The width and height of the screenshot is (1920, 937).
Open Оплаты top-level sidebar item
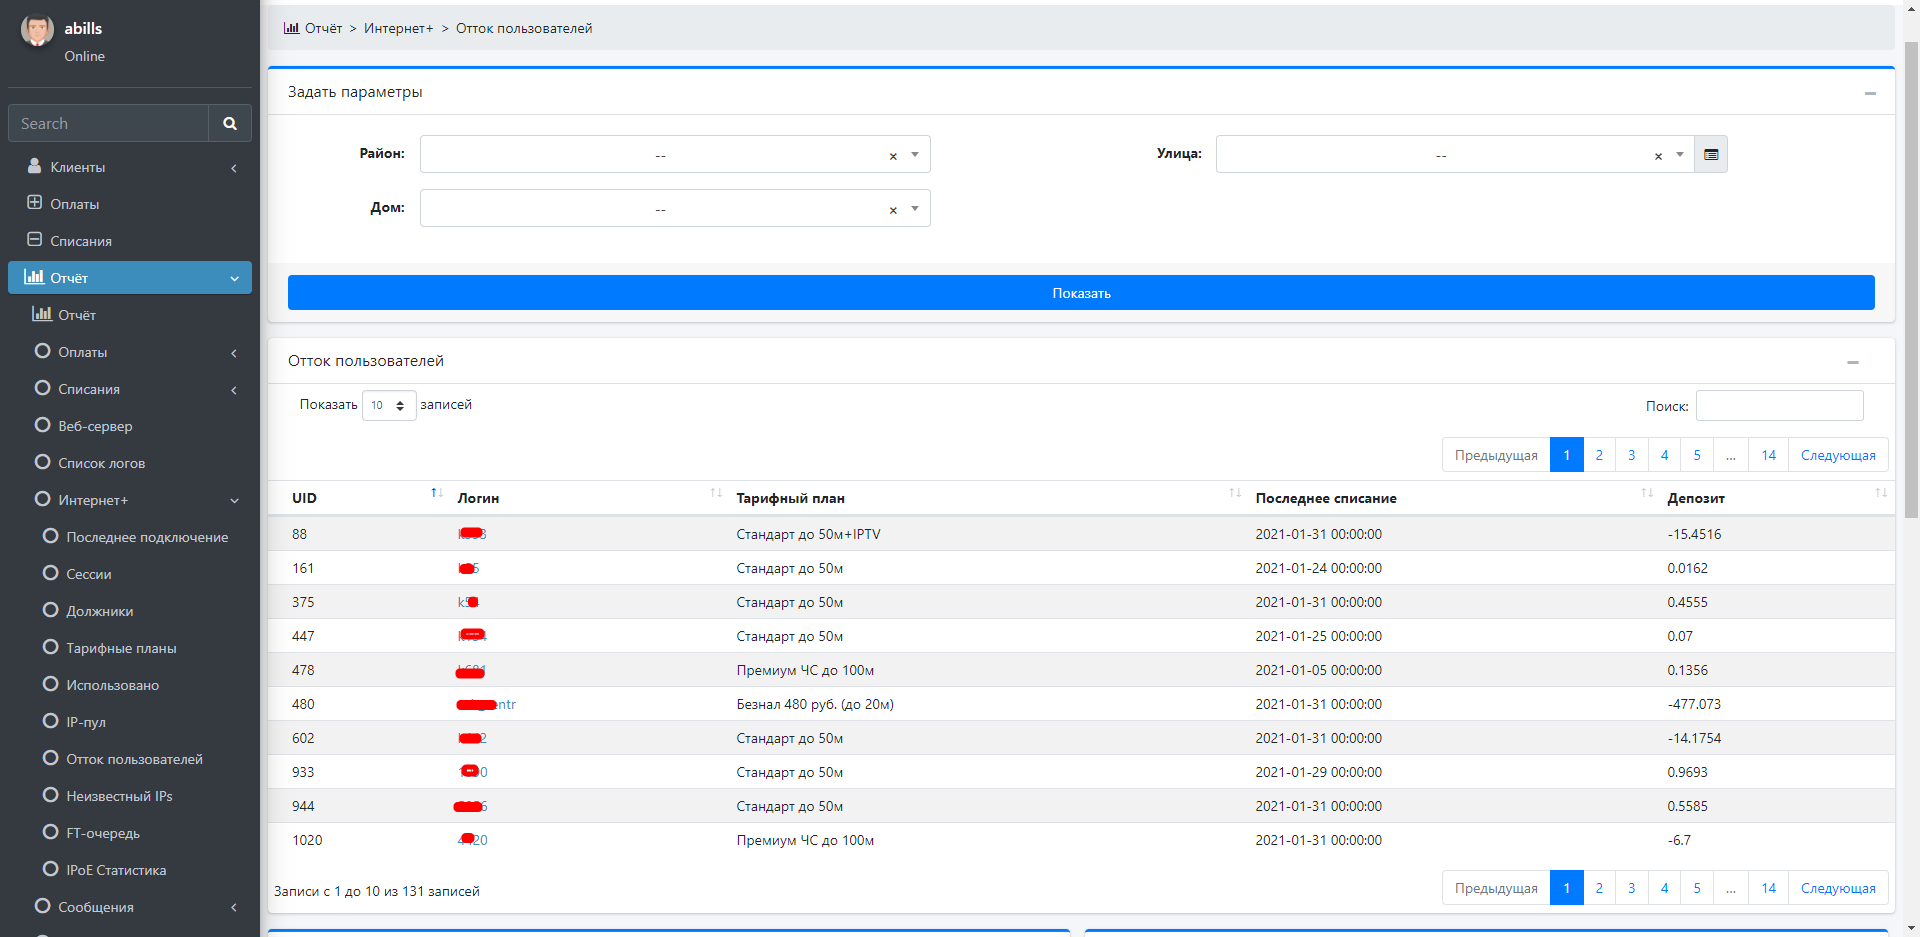tap(130, 204)
